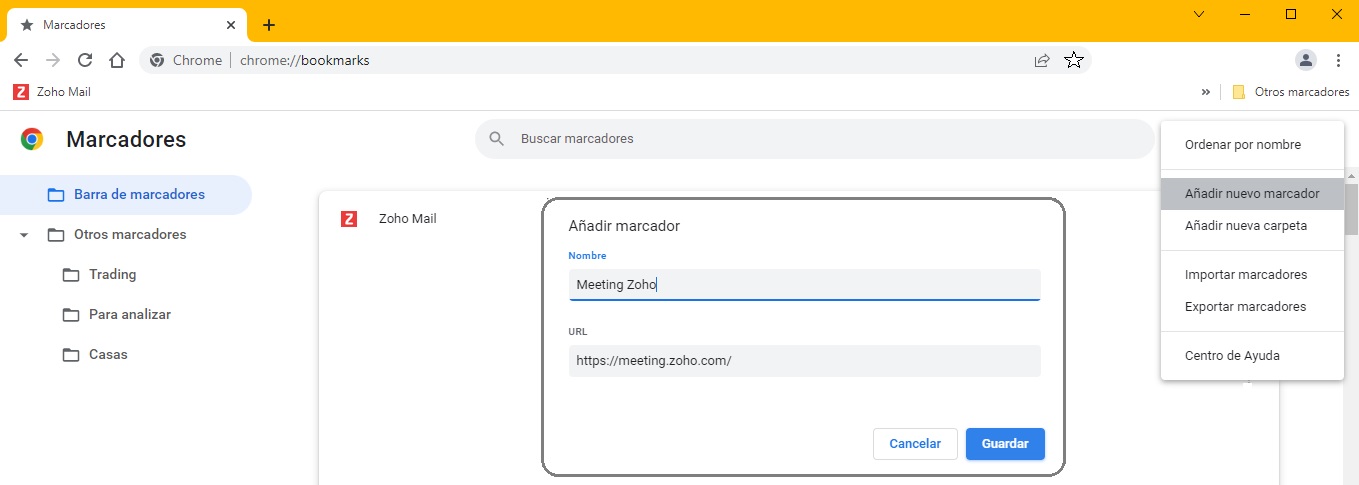The width and height of the screenshot is (1359, 485).
Task: Bookmark this tab with the star icon
Action: [x=1073, y=60]
